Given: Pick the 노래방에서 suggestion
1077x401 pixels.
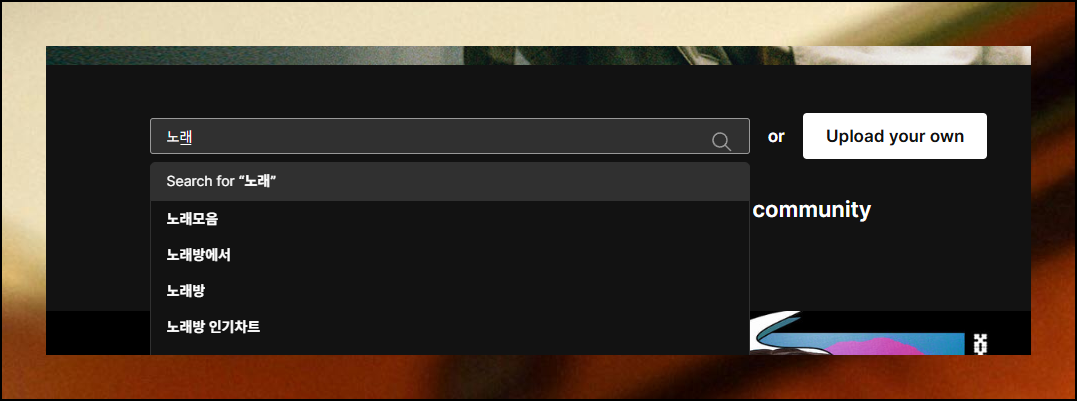Looking at the screenshot, I should pyautogui.click(x=449, y=255).
